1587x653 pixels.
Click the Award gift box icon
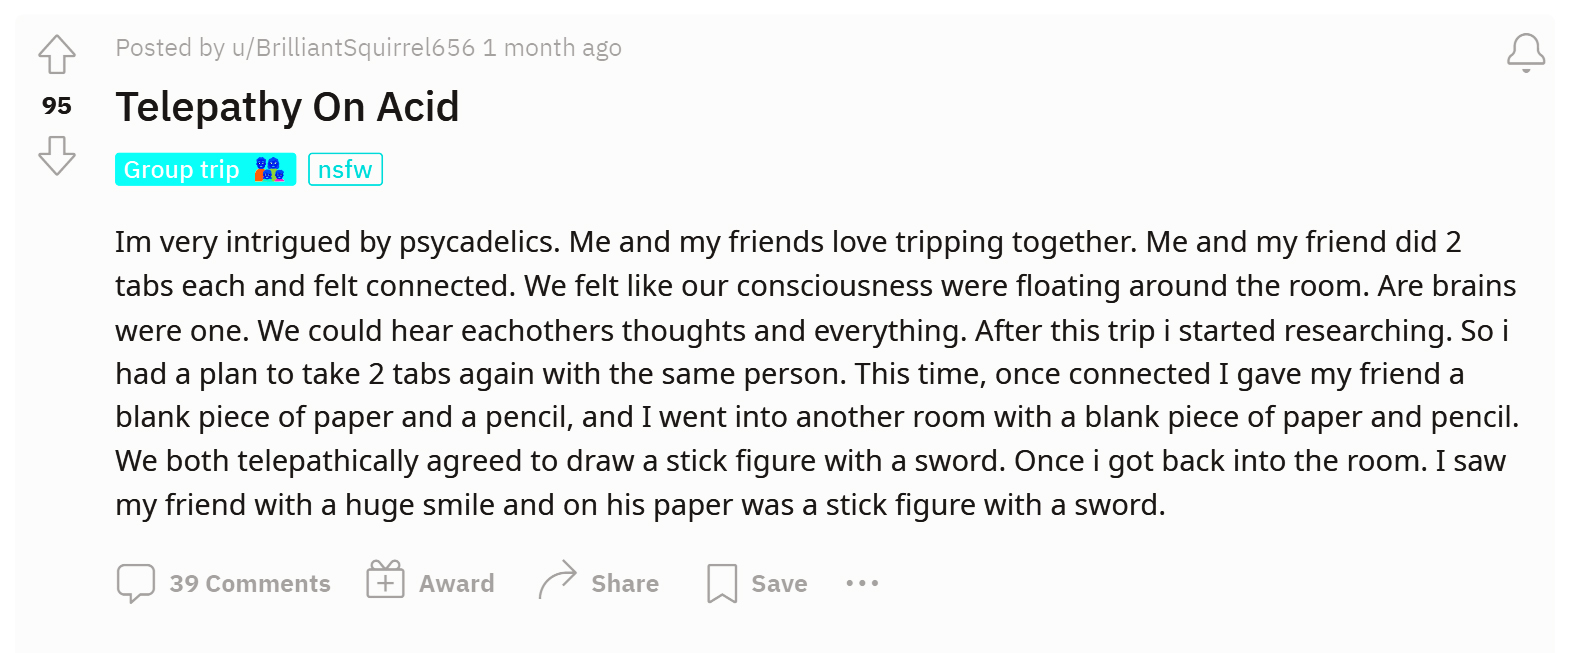click(383, 580)
